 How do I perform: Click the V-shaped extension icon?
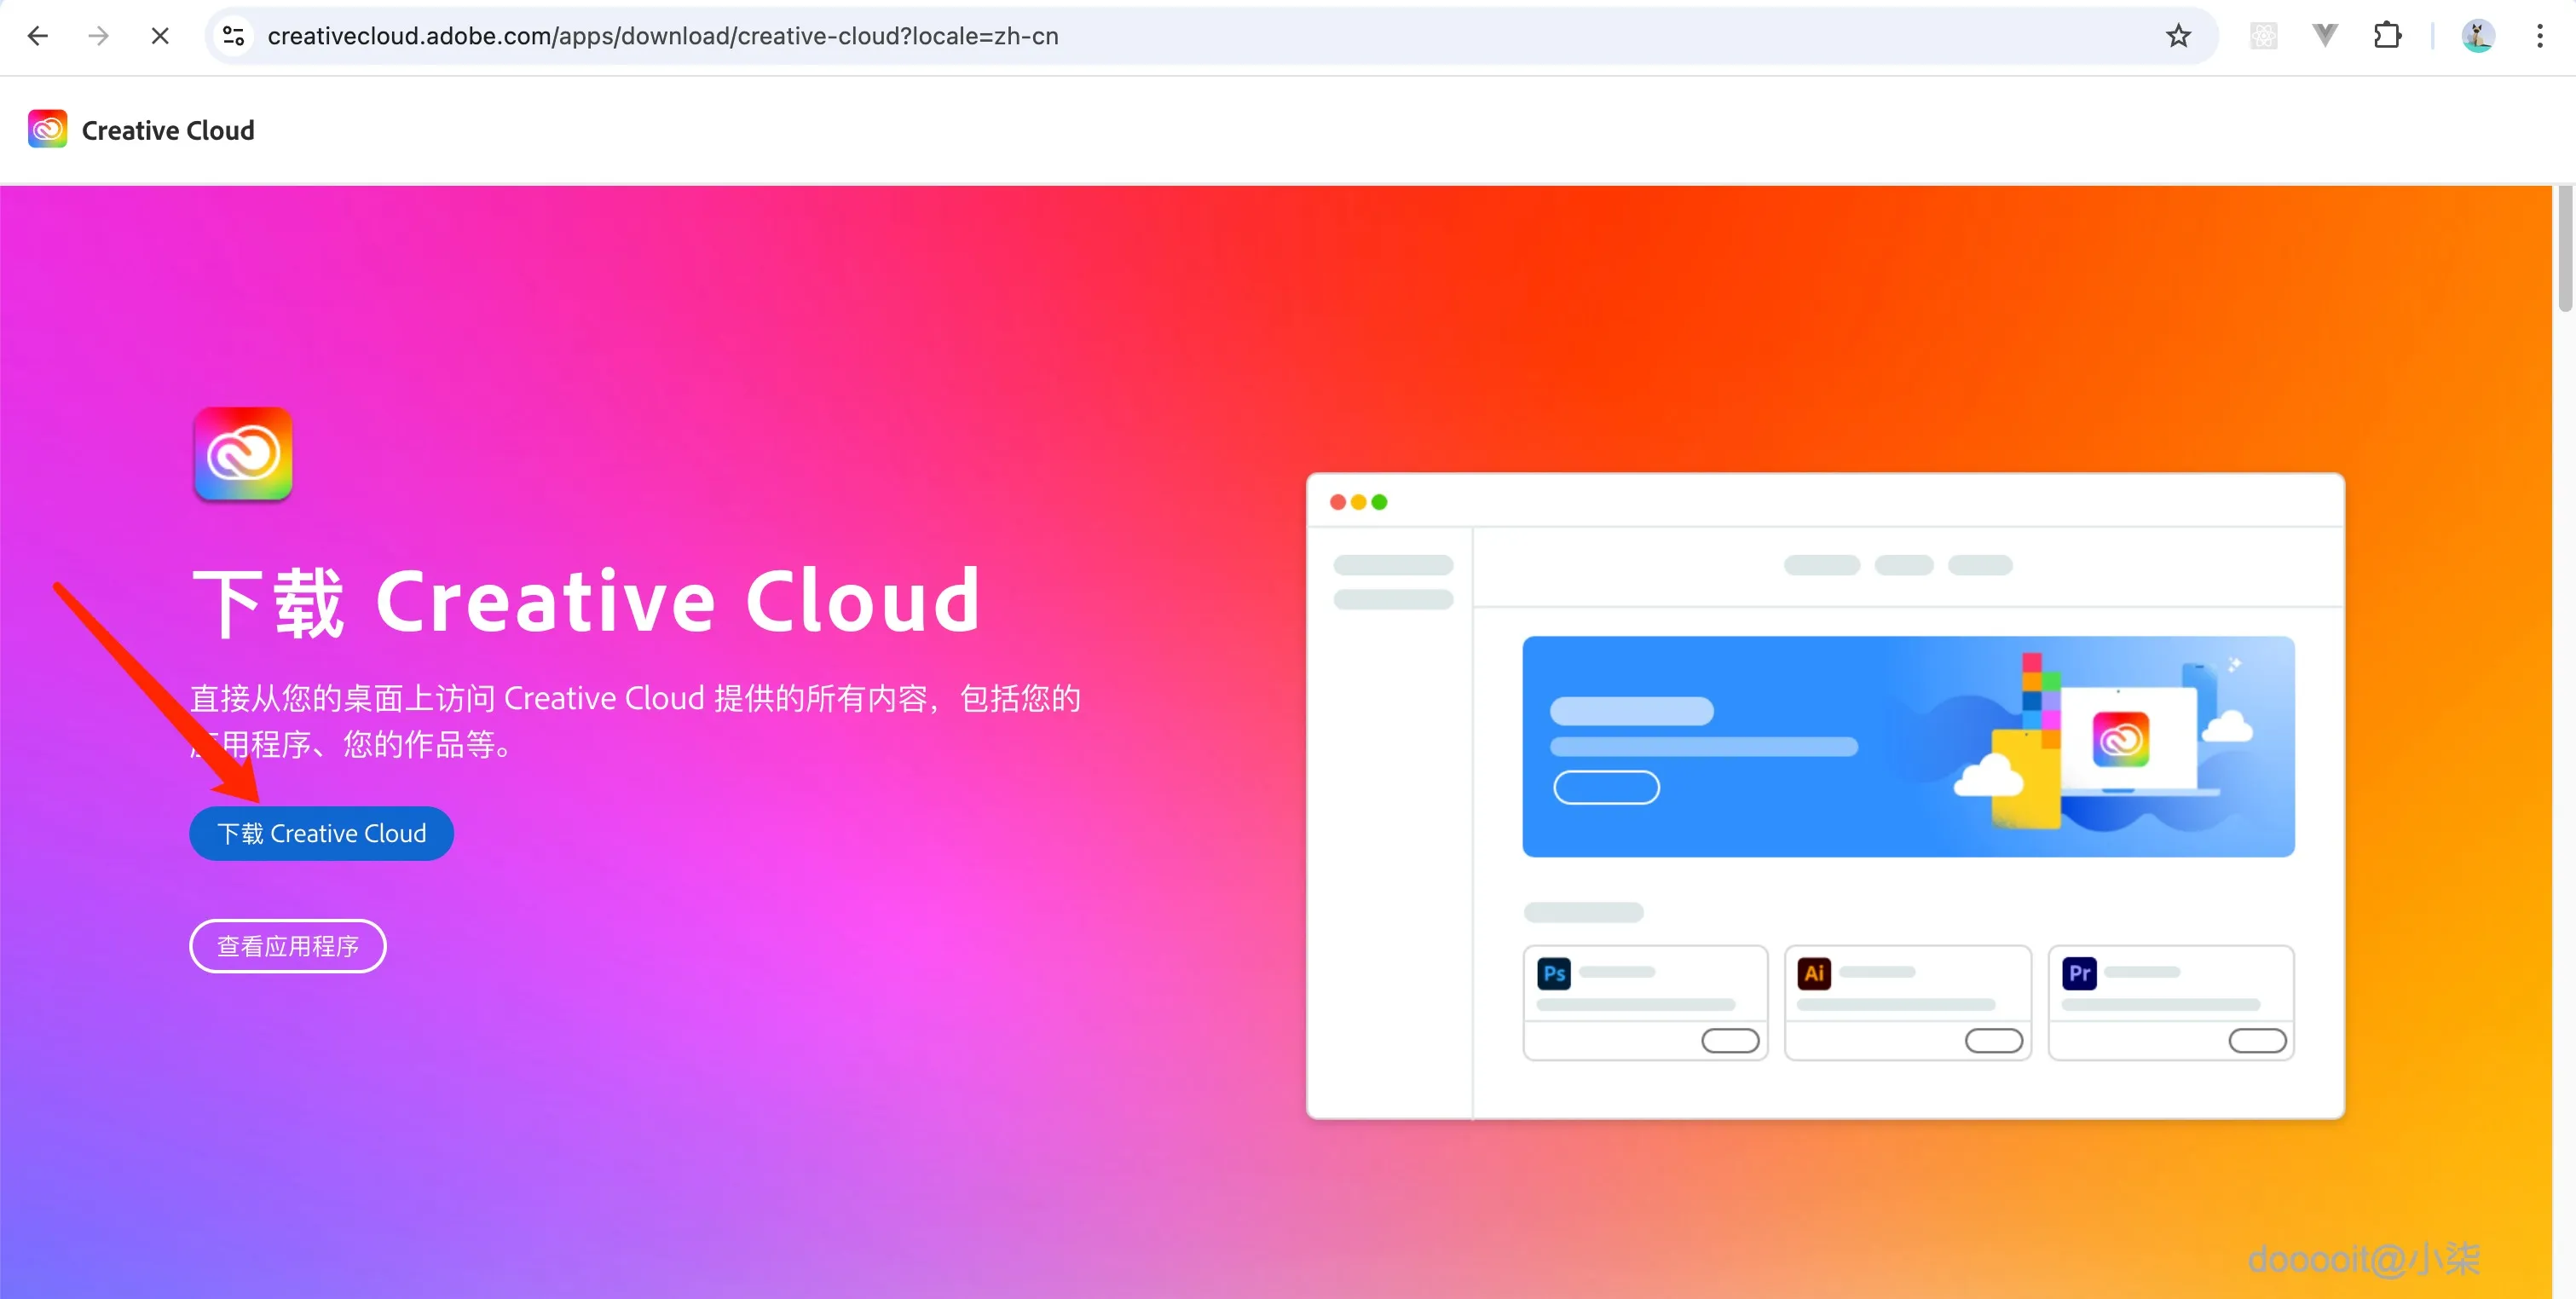coord(2325,36)
